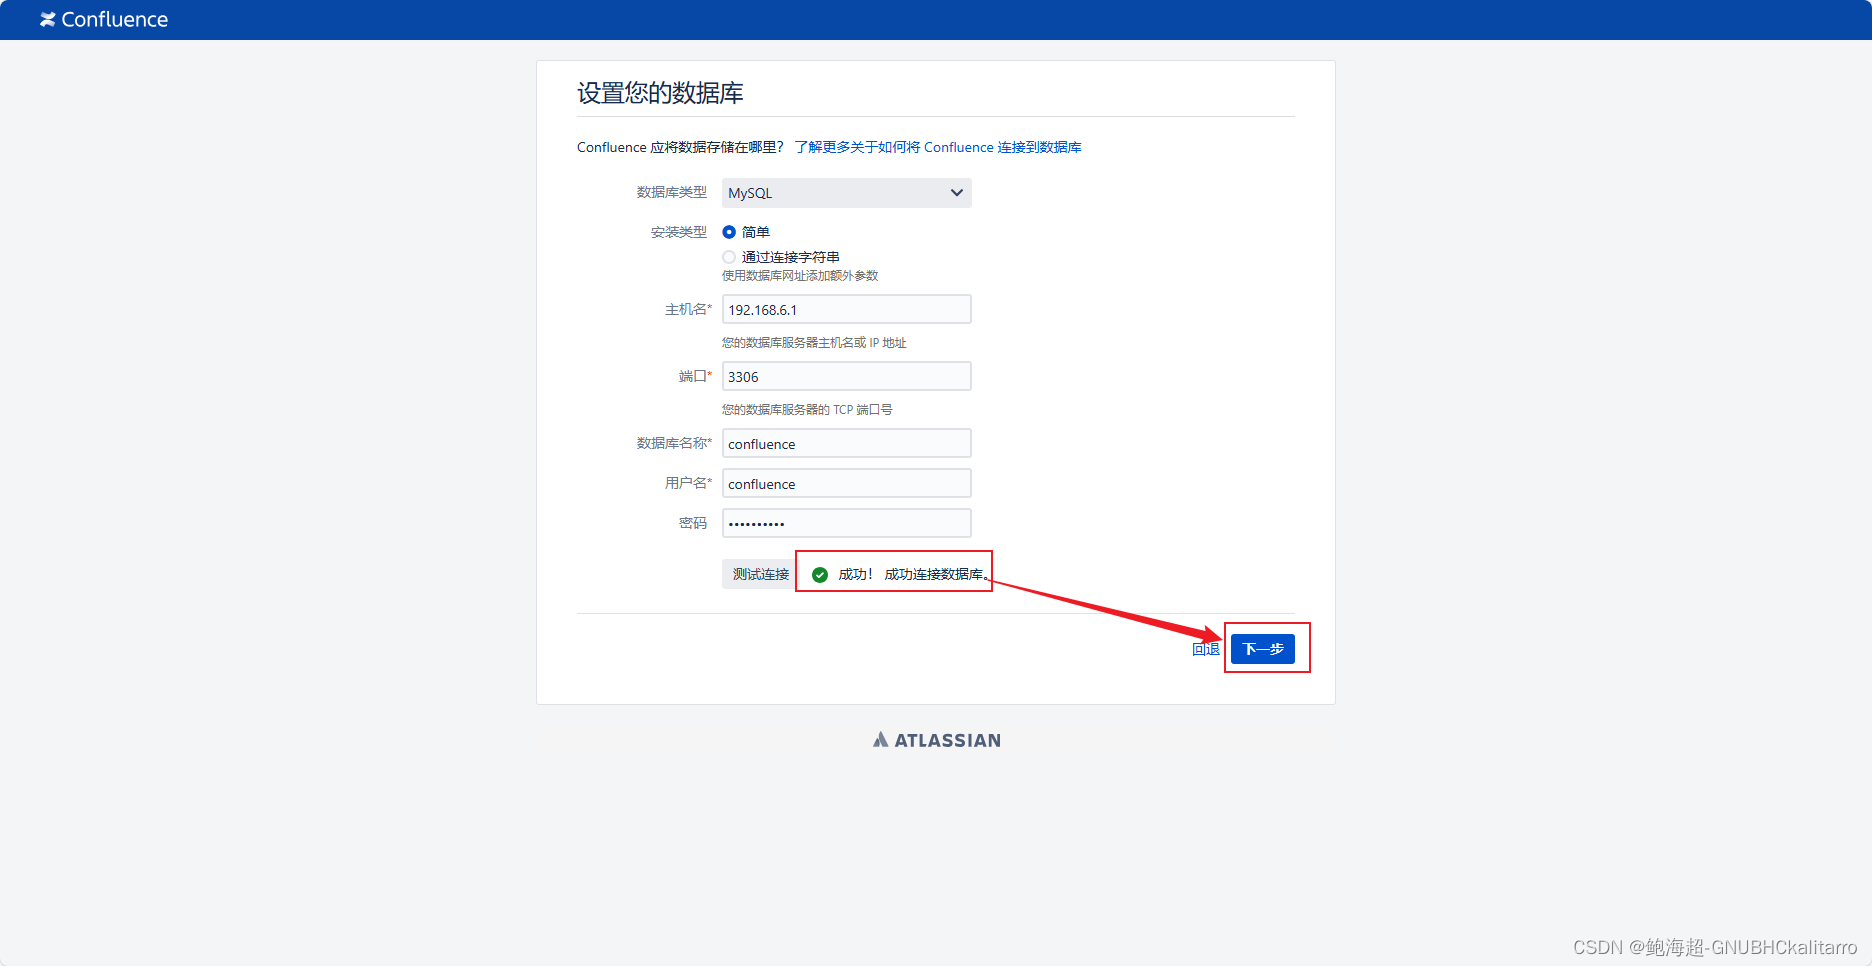Select the 通过连接字符串 radio option

click(x=729, y=257)
